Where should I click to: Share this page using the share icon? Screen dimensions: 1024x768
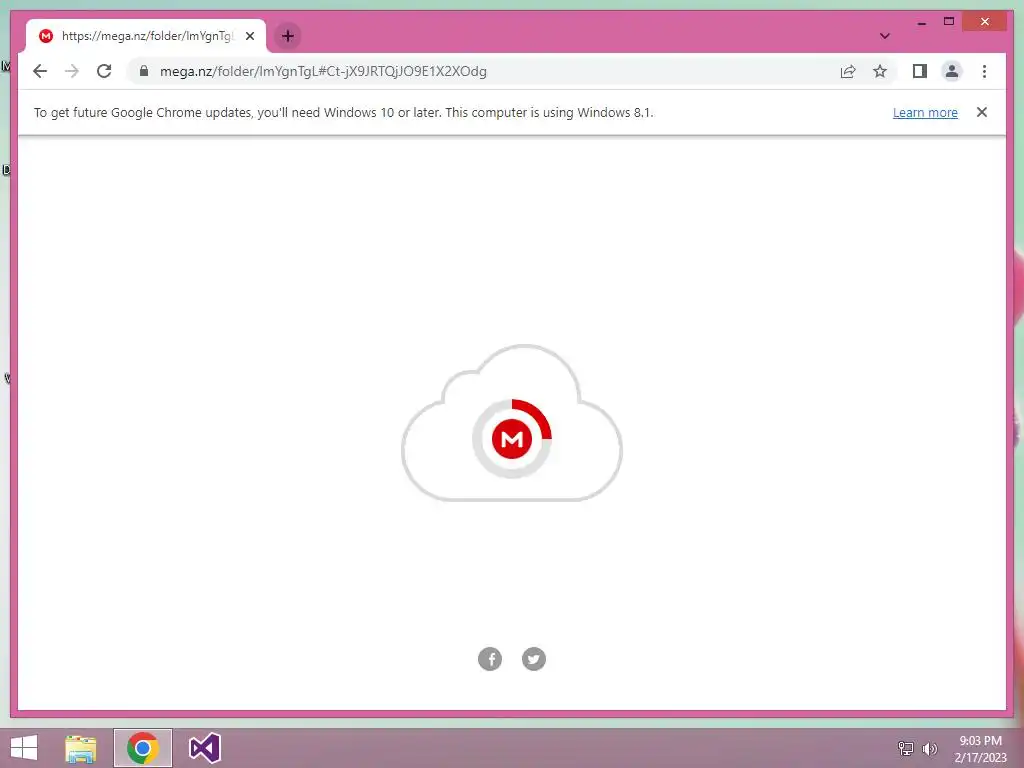(x=848, y=71)
